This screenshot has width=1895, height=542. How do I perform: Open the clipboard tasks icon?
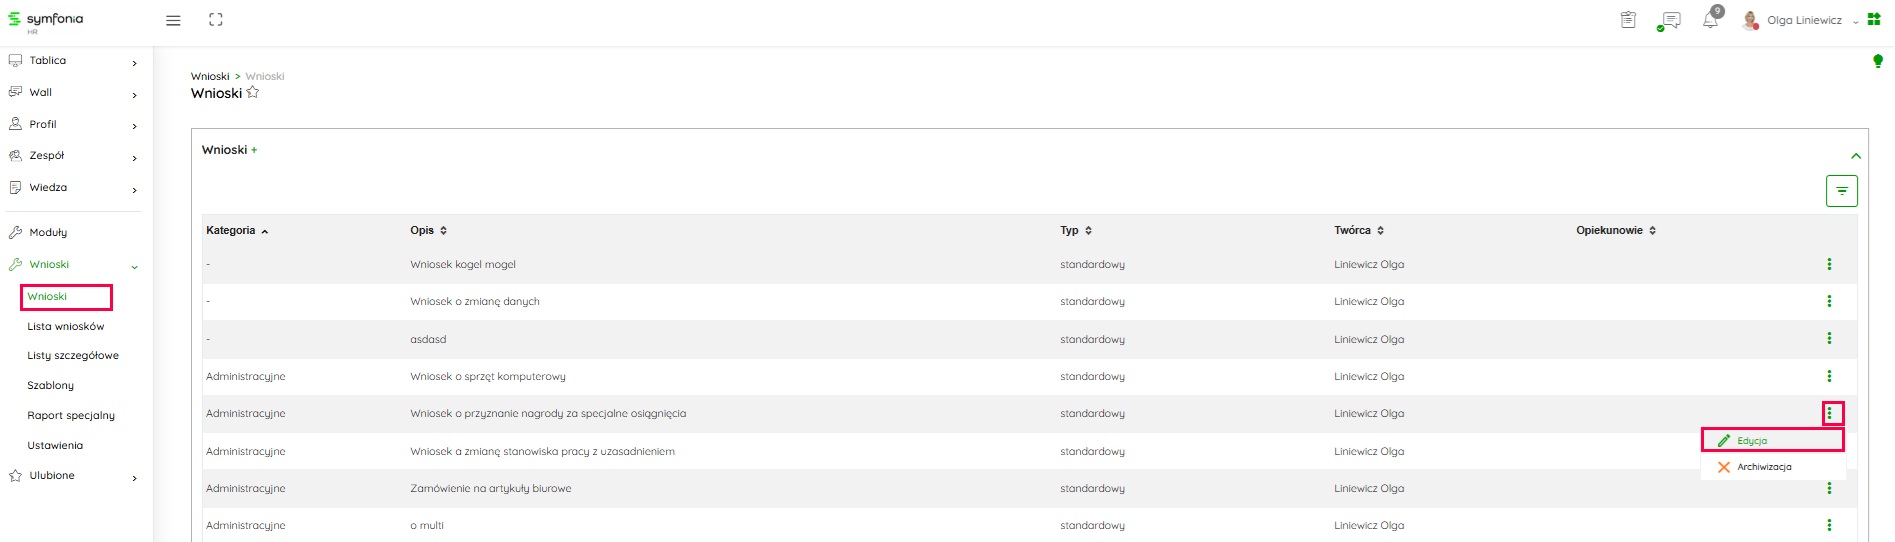[x=1628, y=20]
